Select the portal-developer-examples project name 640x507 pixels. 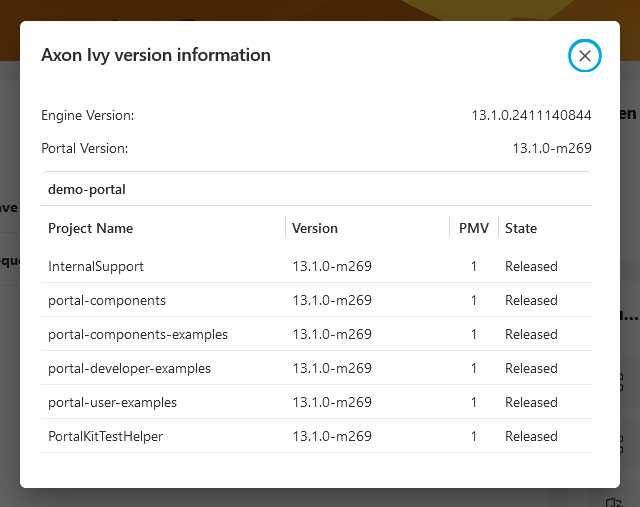(129, 368)
